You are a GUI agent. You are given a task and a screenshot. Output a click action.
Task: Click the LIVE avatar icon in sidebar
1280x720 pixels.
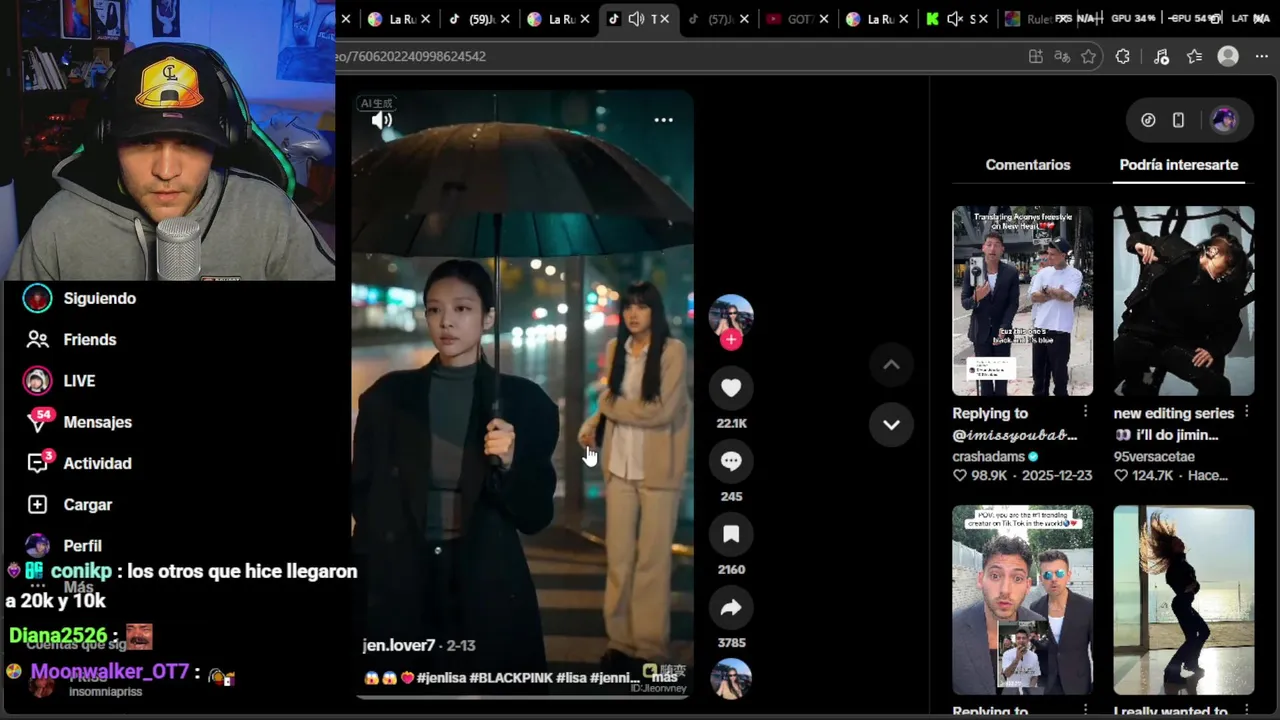click(37, 381)
